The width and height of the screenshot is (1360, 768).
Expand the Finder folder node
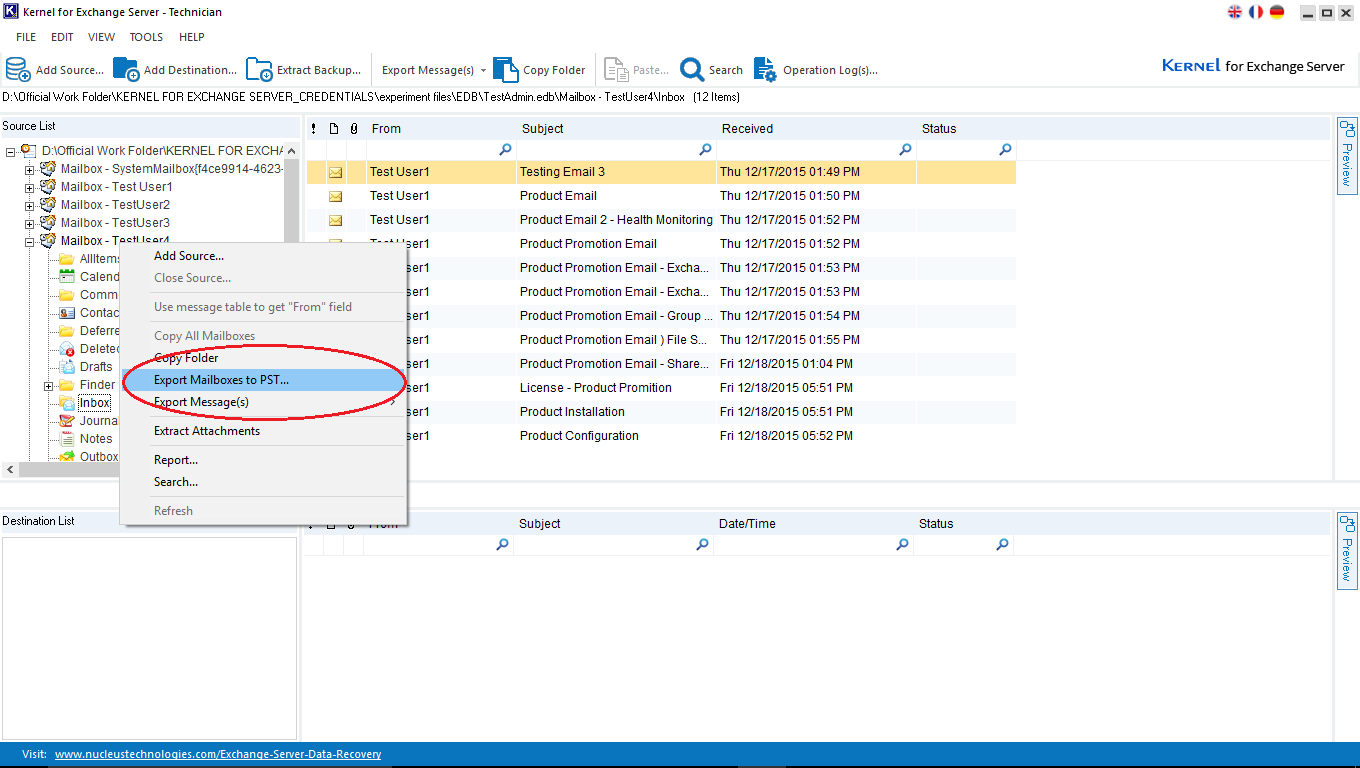[49, 385]
